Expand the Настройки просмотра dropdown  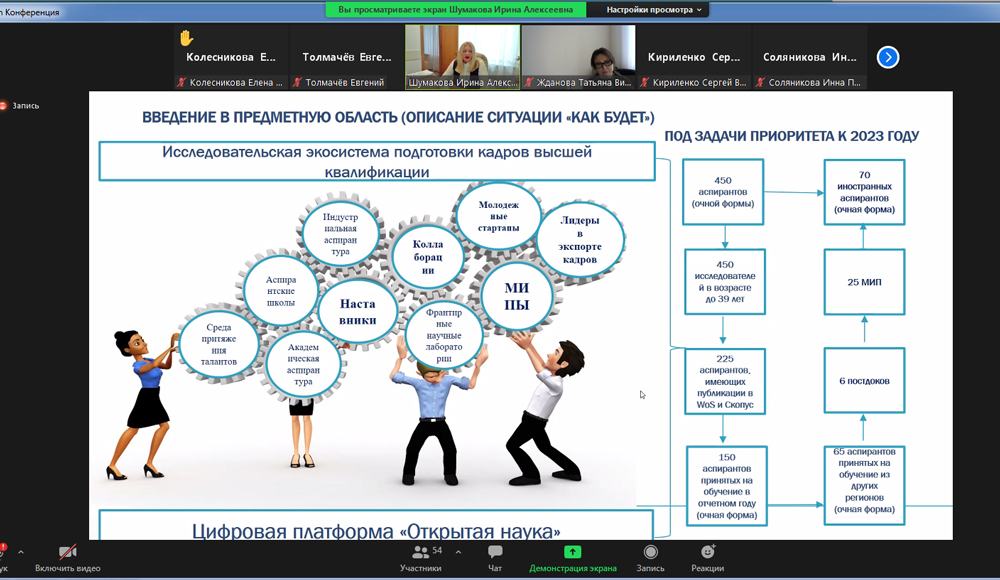coord(654,9)
